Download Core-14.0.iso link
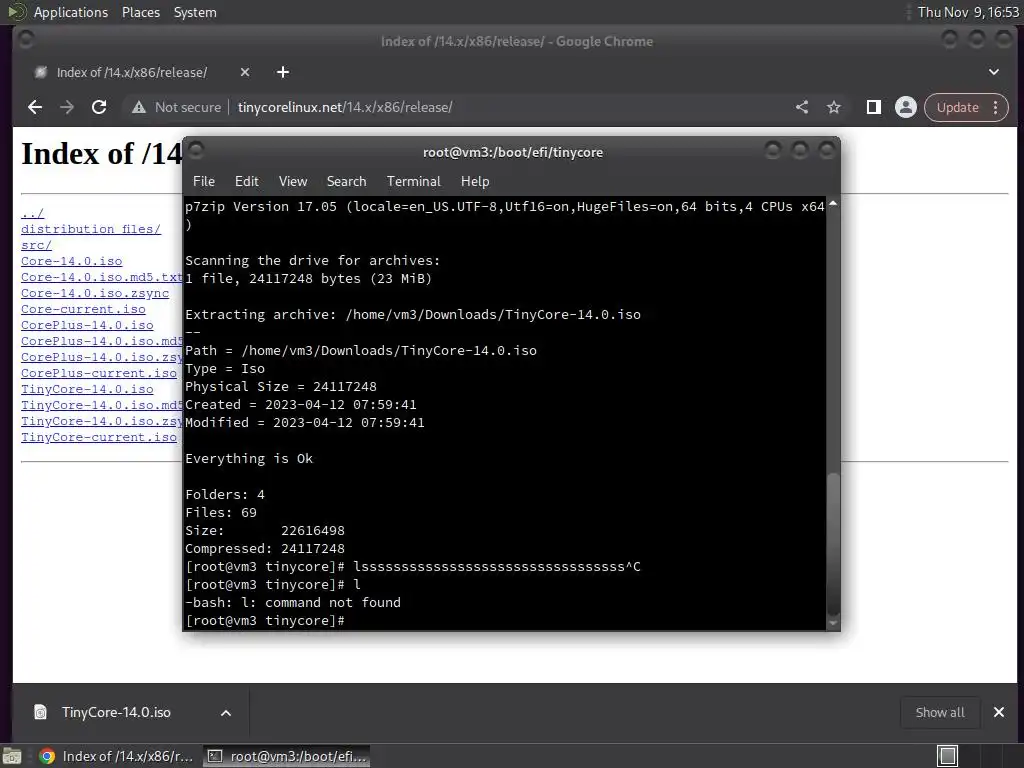Viewport: 1024px width, 768px height. coord(72,261)
